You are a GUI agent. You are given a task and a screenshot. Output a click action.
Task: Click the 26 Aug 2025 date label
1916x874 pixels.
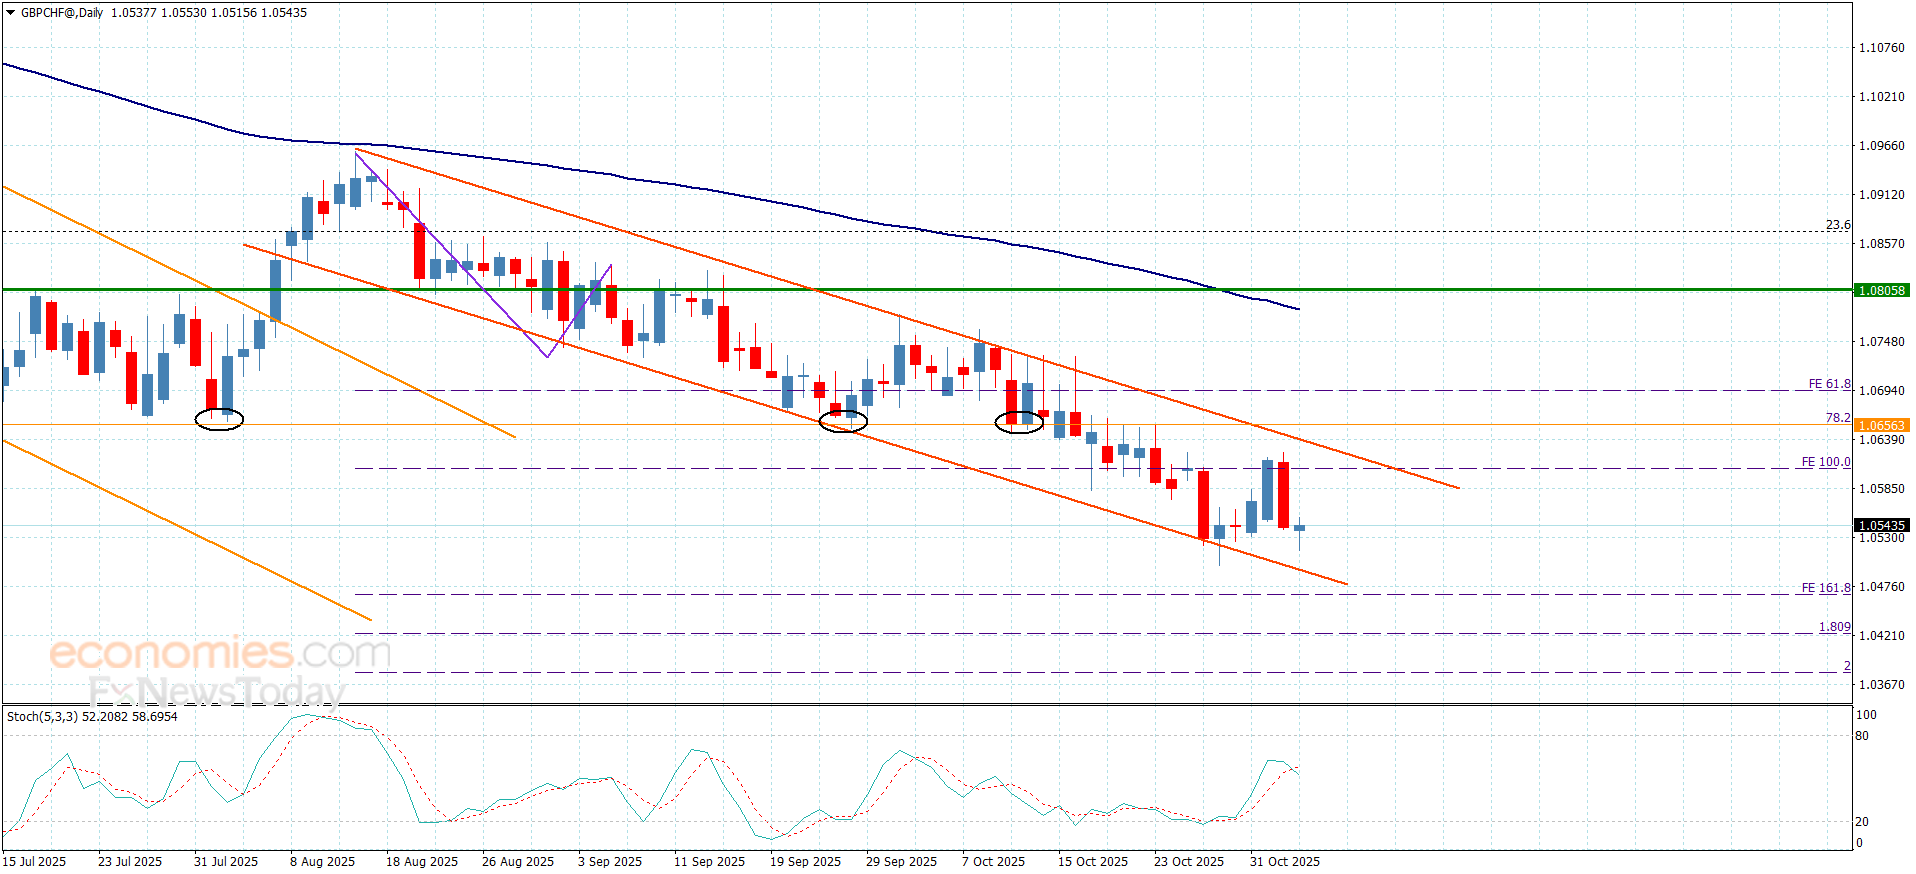click(518, 862)
